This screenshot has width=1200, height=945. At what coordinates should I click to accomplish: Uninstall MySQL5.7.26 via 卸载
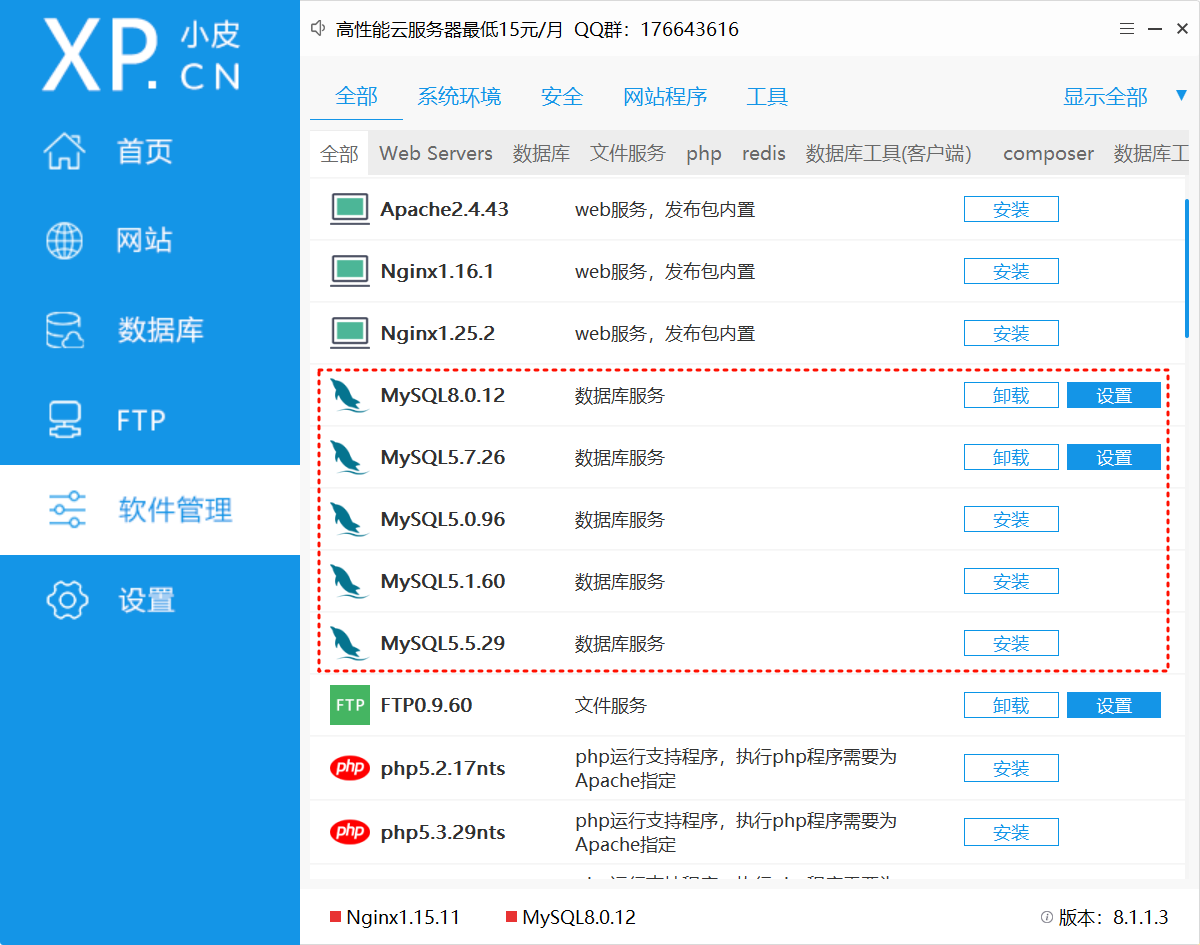[1011, 457]
